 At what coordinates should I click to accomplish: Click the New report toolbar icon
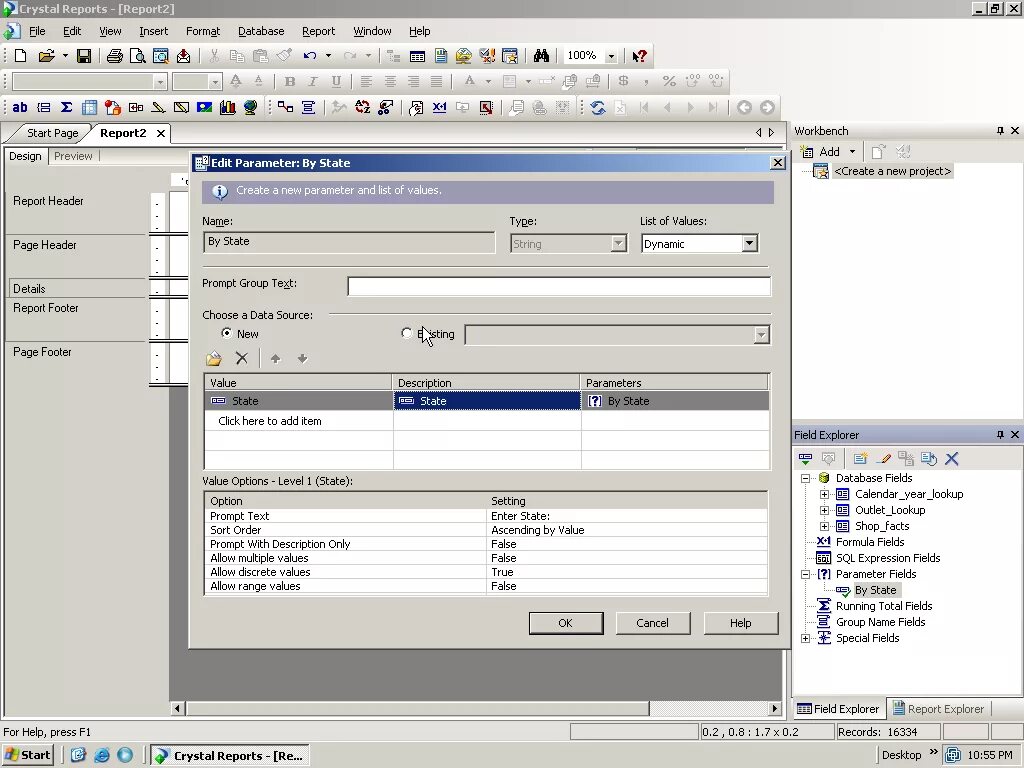[20, 56]
